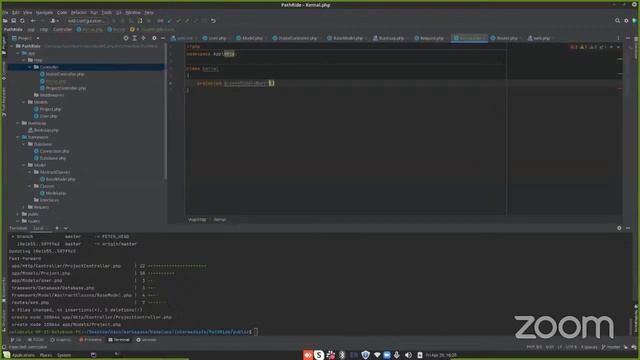Open Search Everywhere magnifier icon
This screenshot has height=360, width=640.
(617, 20)
